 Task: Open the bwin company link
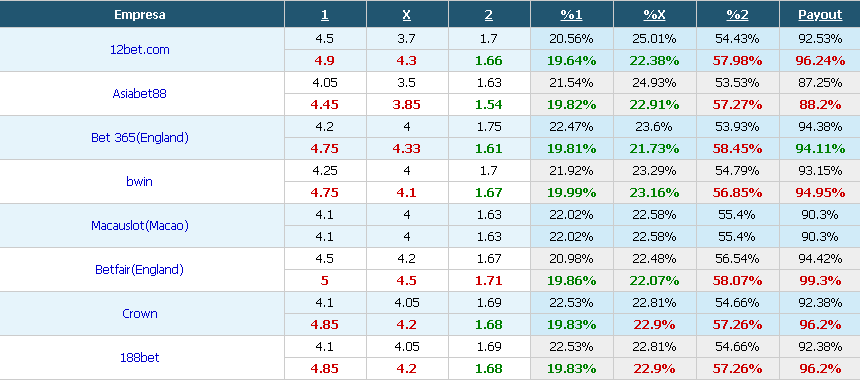139,182
